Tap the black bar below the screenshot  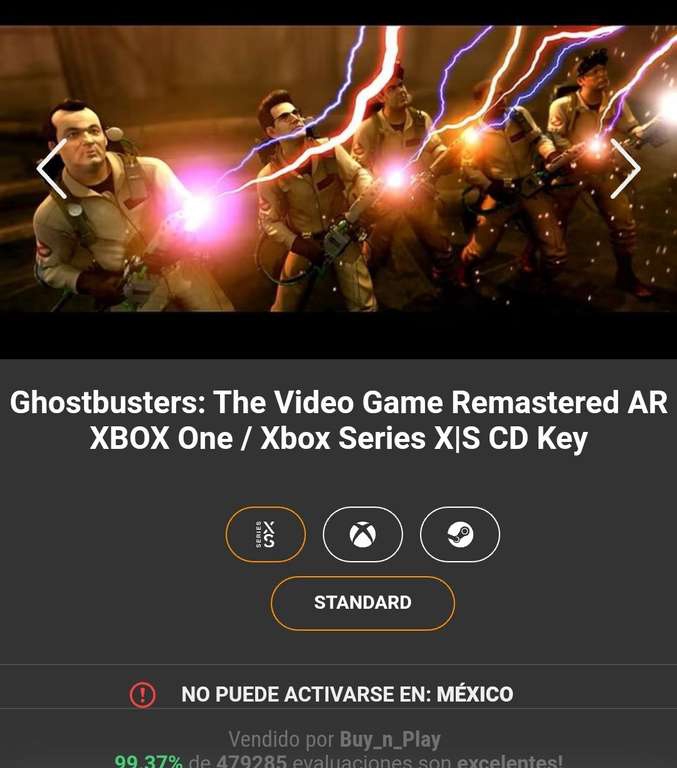(x=338, y=335)
